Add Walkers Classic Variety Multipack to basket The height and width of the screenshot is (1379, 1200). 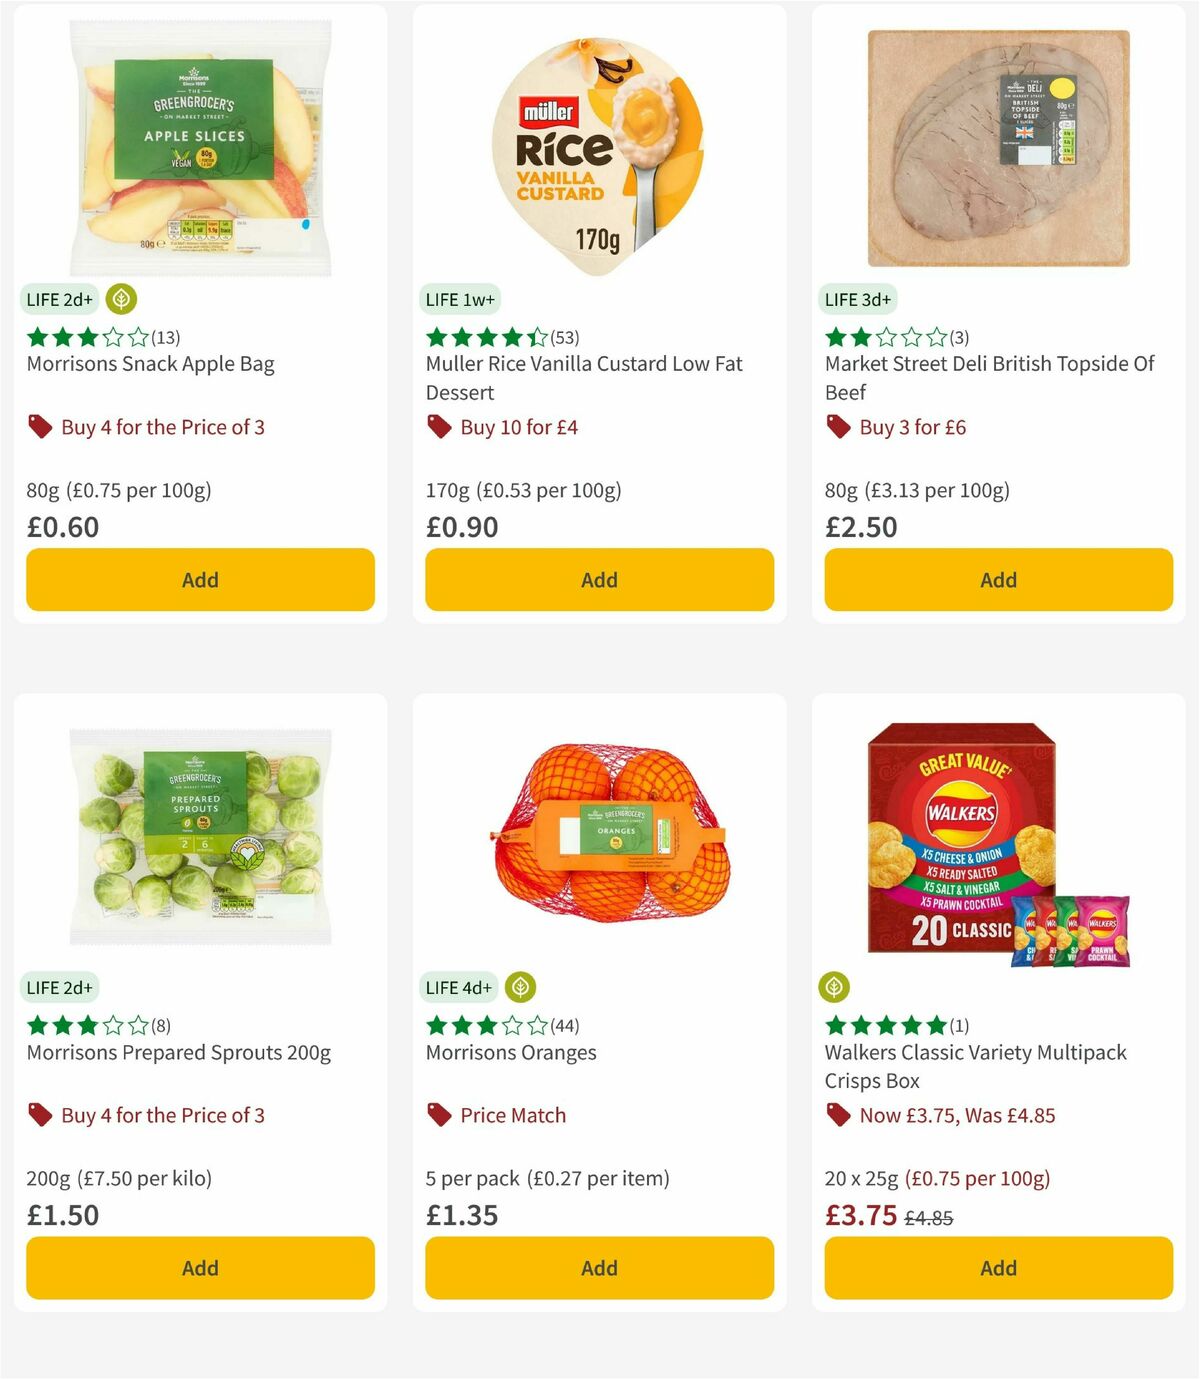[997, 1267]
